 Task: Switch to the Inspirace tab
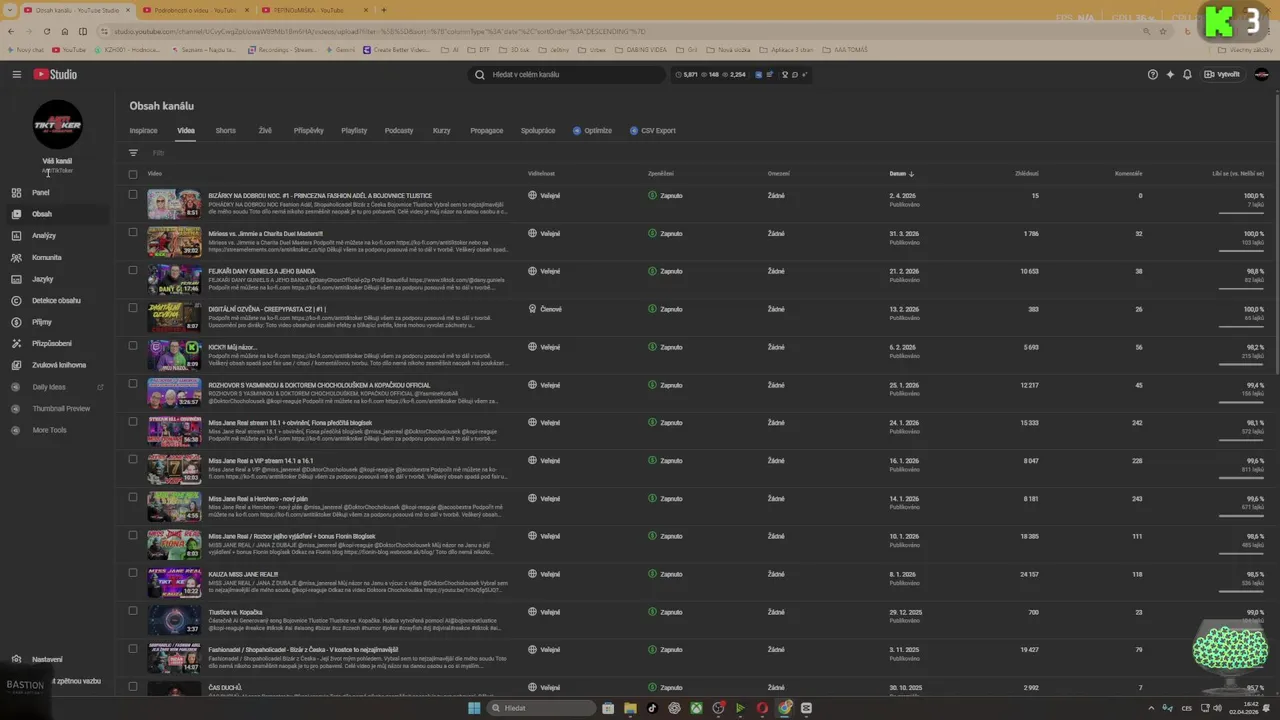pos(143,130)
